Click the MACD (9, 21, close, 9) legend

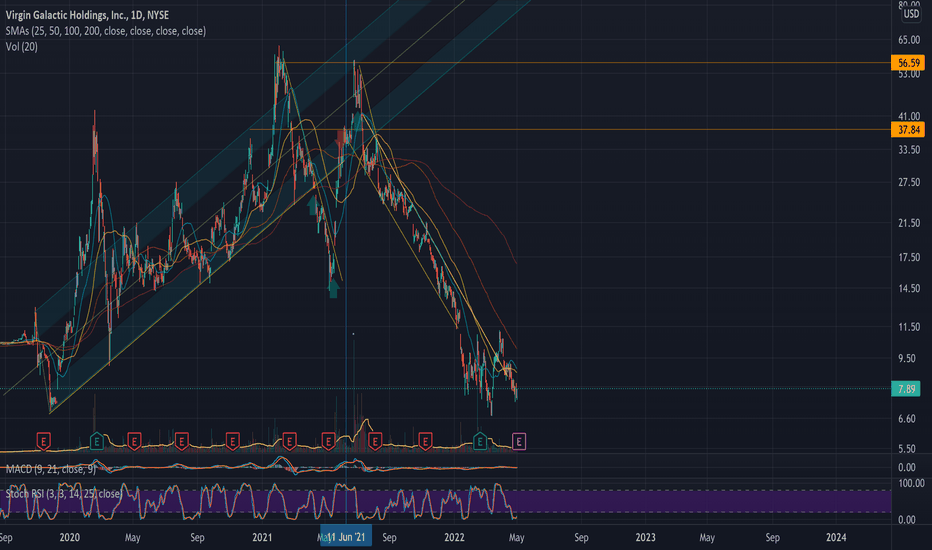[x=51, y=469]
